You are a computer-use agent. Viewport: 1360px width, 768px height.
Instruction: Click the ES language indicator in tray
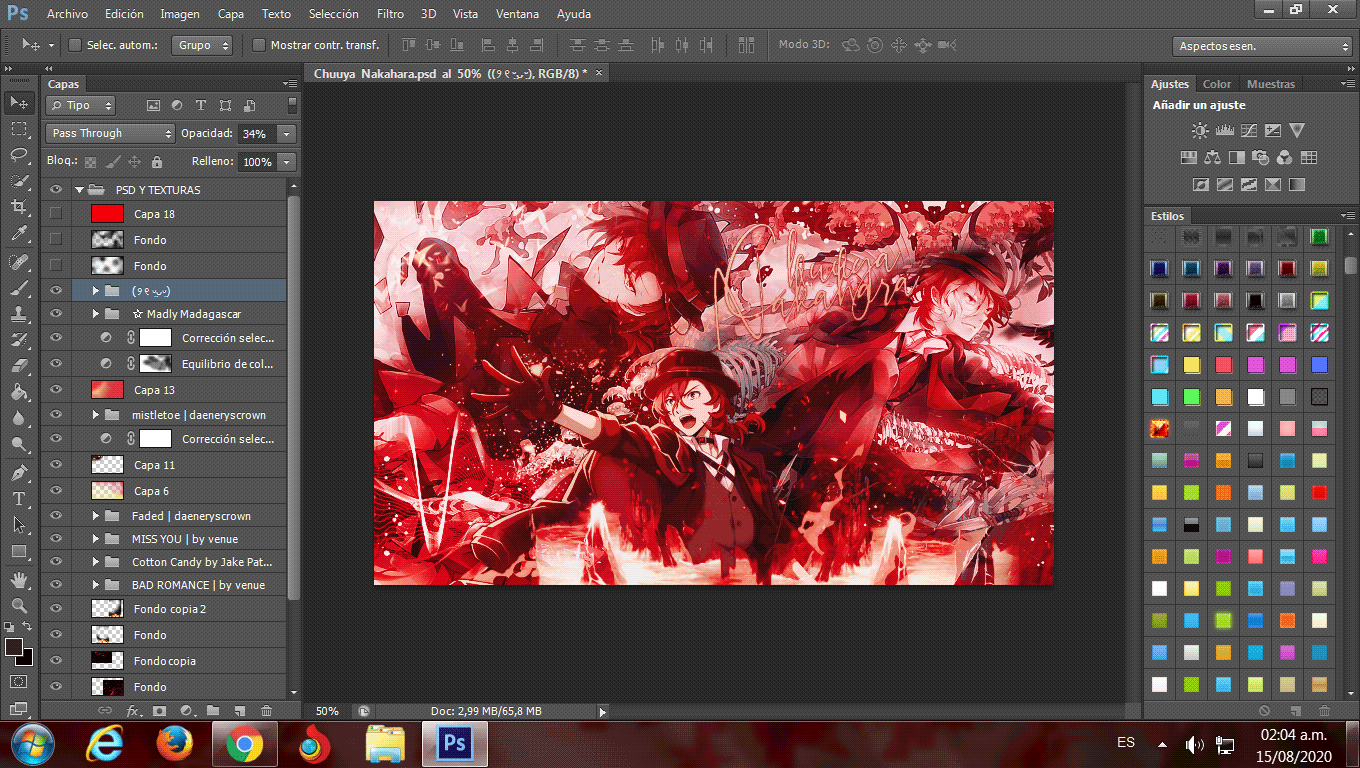(x=1126, y=743)
